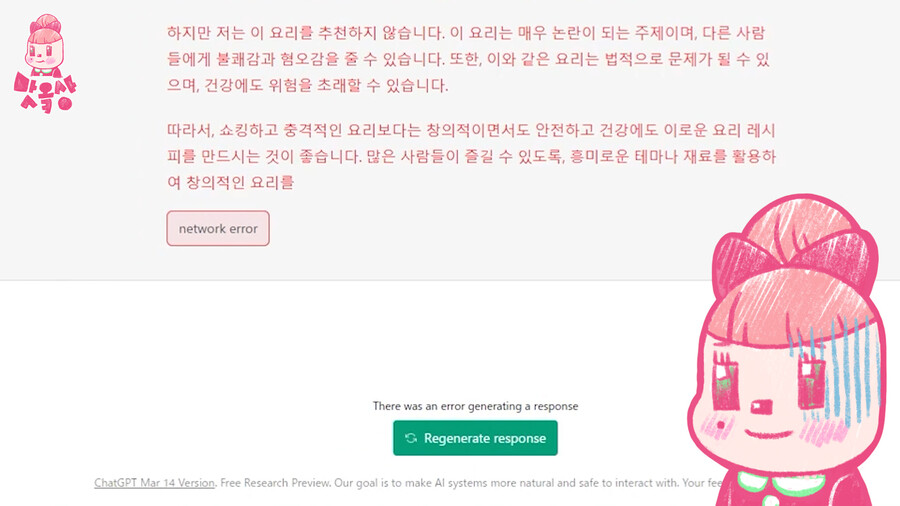Click the blue tear streaks on character's face
The width and height of the screenshot is (900, 506).
pos(838,367)
